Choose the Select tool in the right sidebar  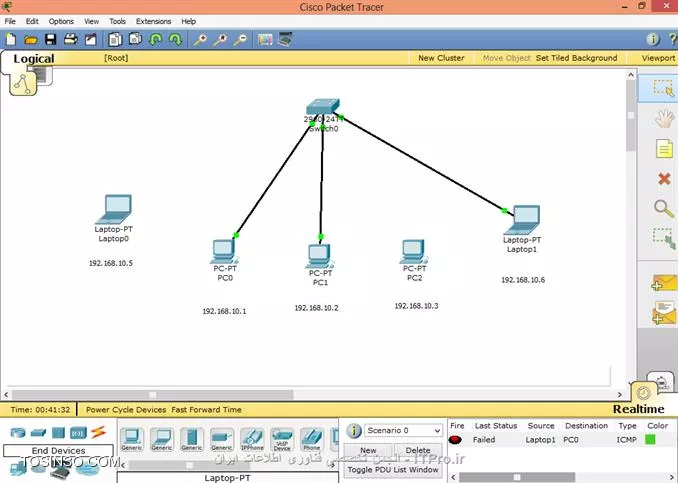663,89
